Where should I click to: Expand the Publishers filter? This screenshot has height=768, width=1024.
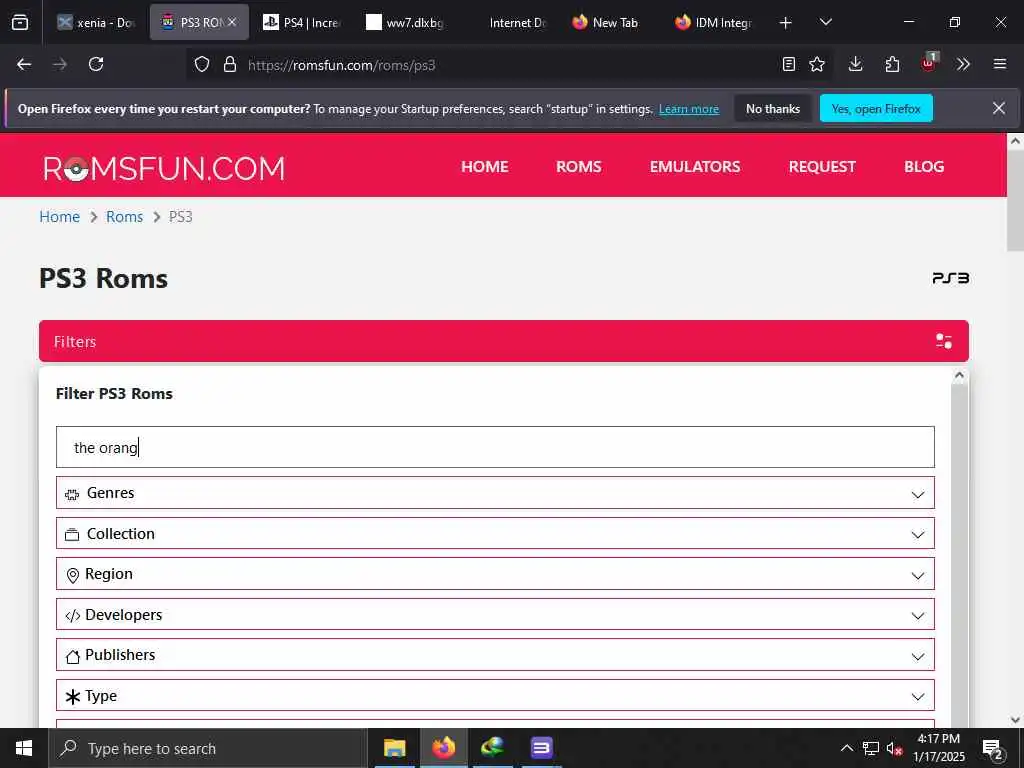pos(495,655)
